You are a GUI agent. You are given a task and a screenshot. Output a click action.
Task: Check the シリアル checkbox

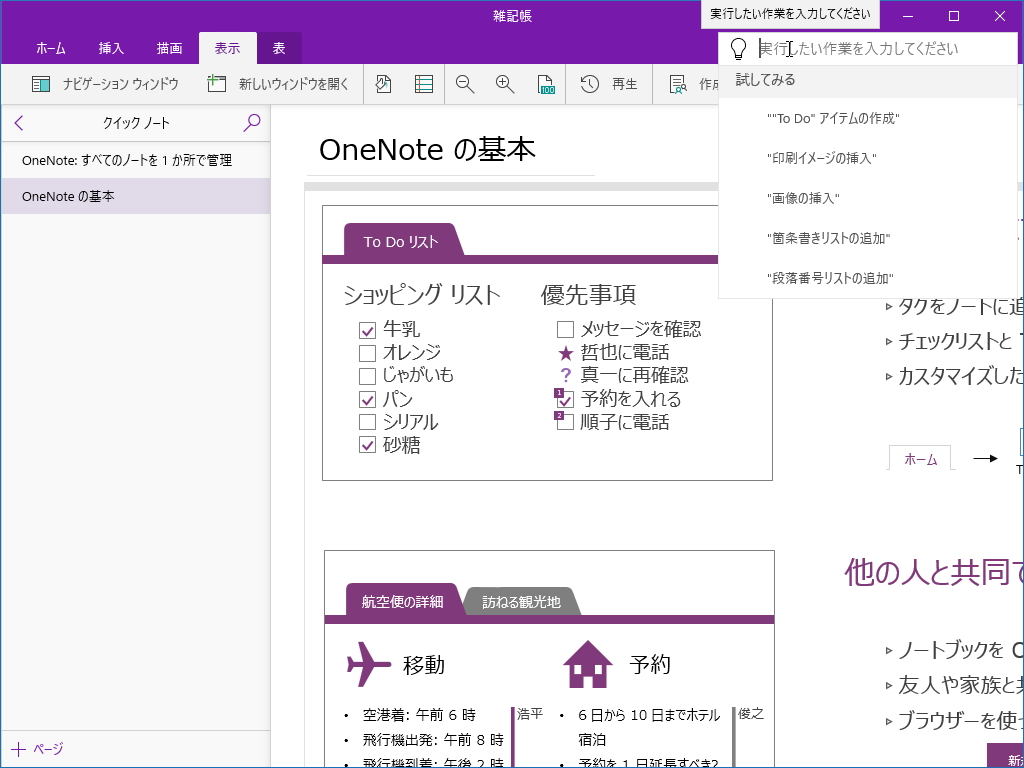pos(368,423)
